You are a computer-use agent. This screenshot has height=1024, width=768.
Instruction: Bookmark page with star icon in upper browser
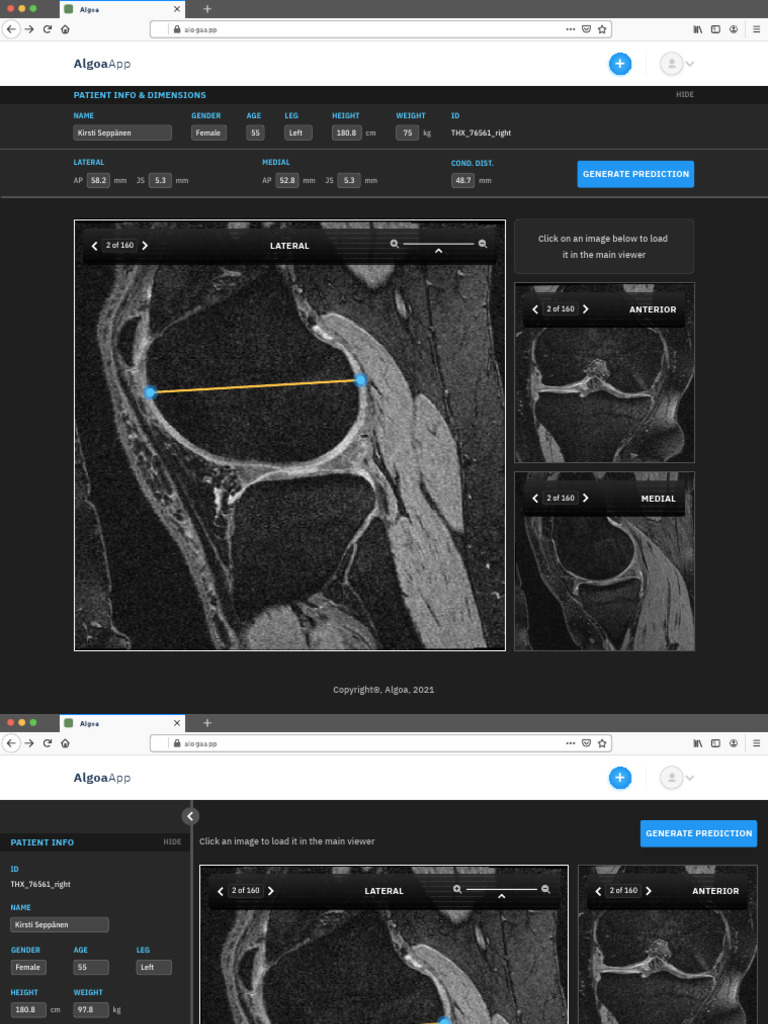(602, 29)
